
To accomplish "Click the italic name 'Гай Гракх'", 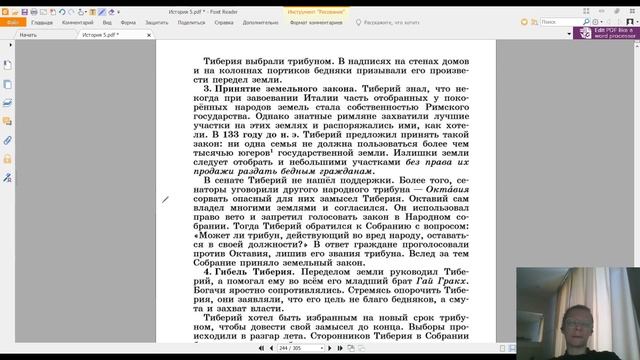I will [441, 281].
